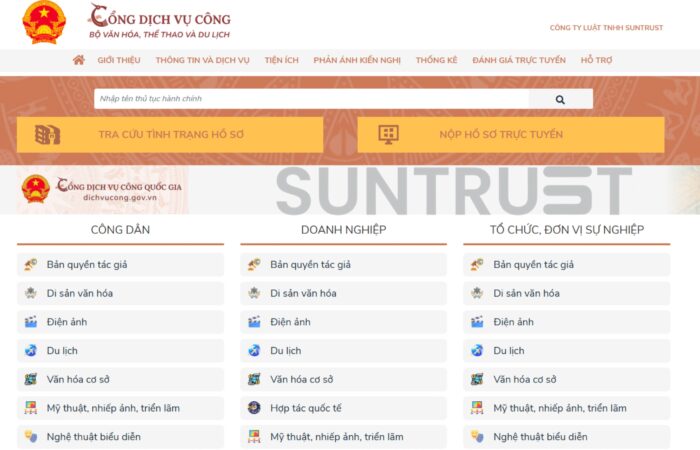Click Nghệ thuật biểu diễn mask icon under Tổ chức
This screenshot has width=700, height=450.
pyautogui.click(x=477, y=437)
